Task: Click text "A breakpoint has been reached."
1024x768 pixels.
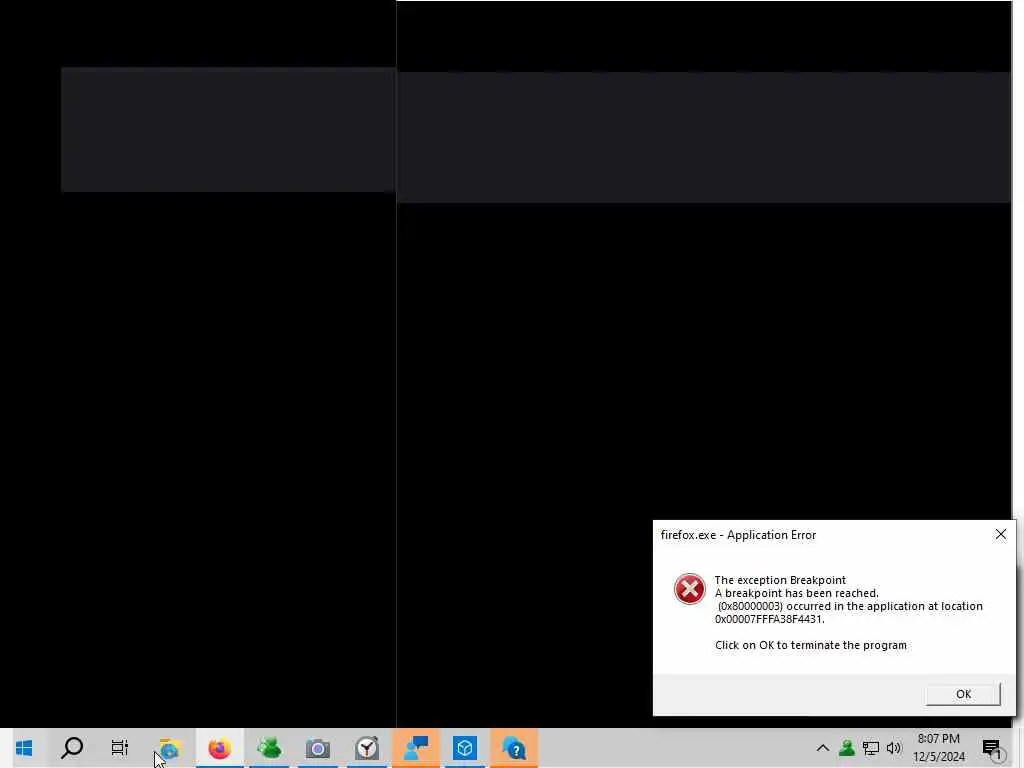Action: pos(797,593)
